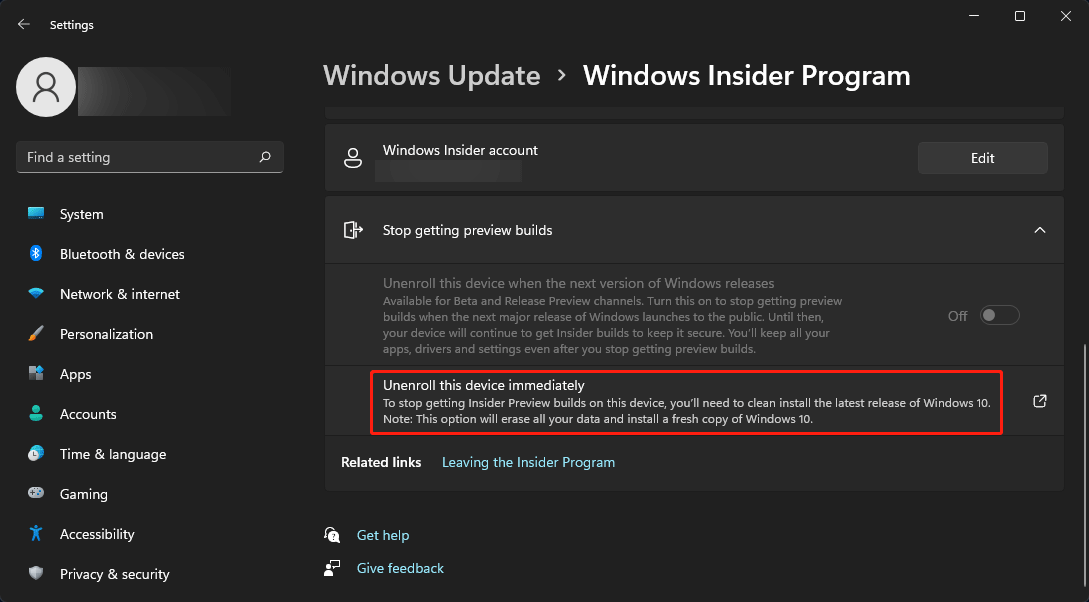Click the Stop getting preview builds exit icon
1089x602 pixels.
tap(353, 230)
